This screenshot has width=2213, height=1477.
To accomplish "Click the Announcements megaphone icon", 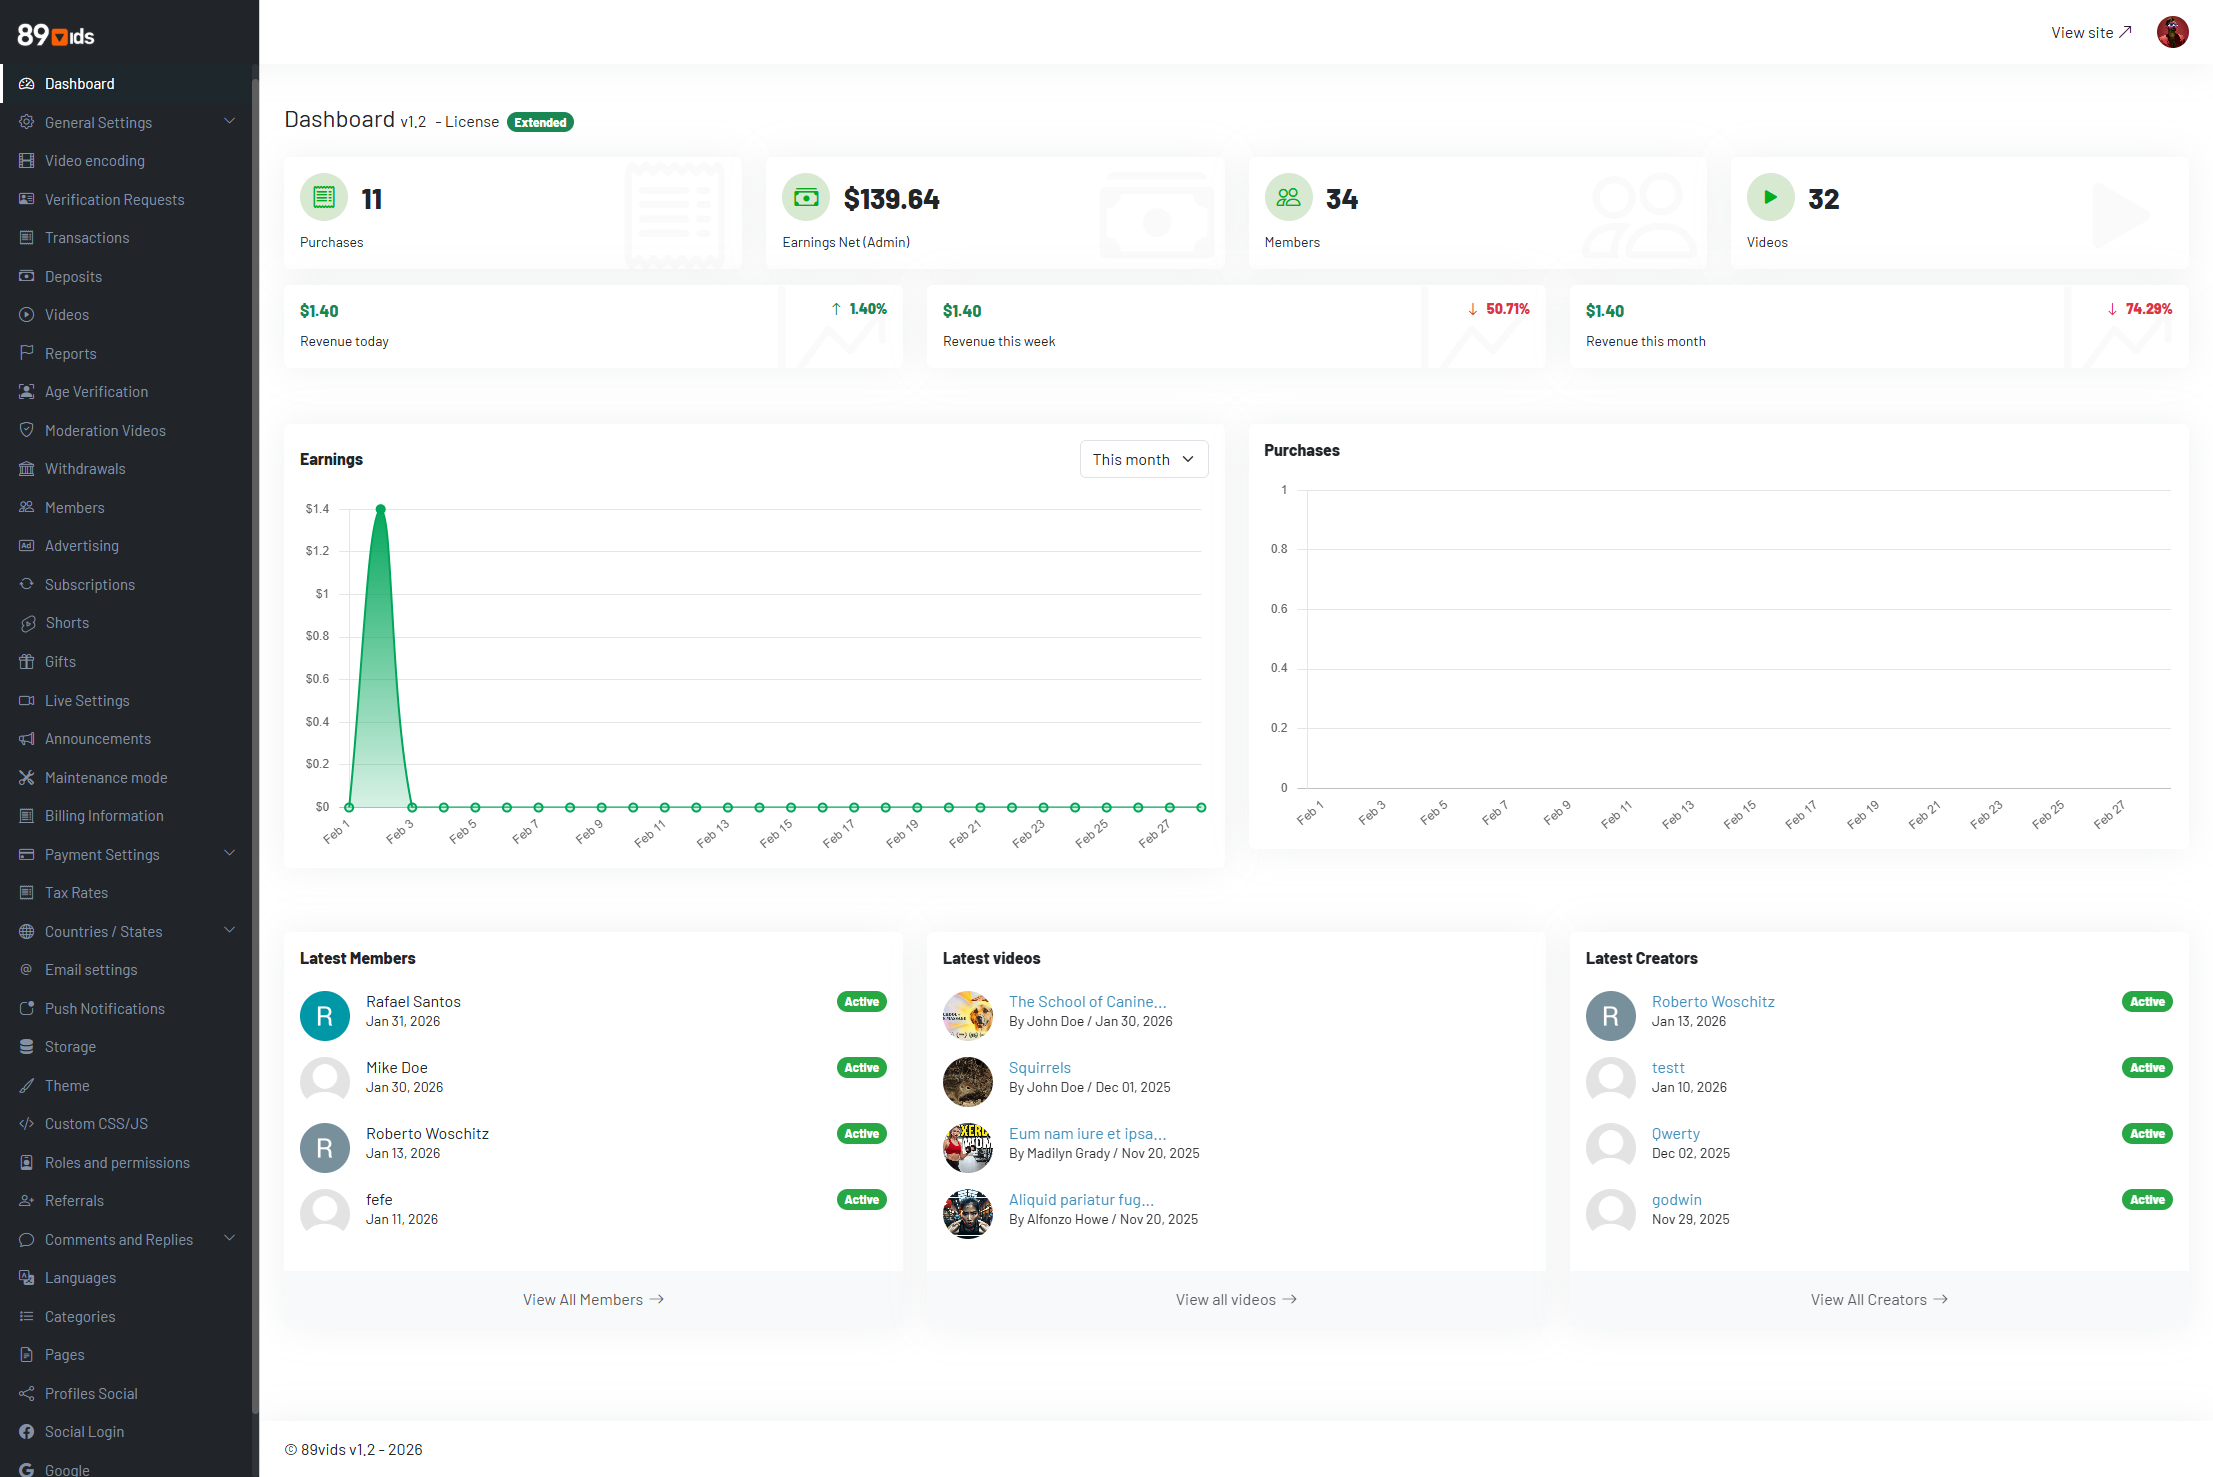I will [27, 738].
